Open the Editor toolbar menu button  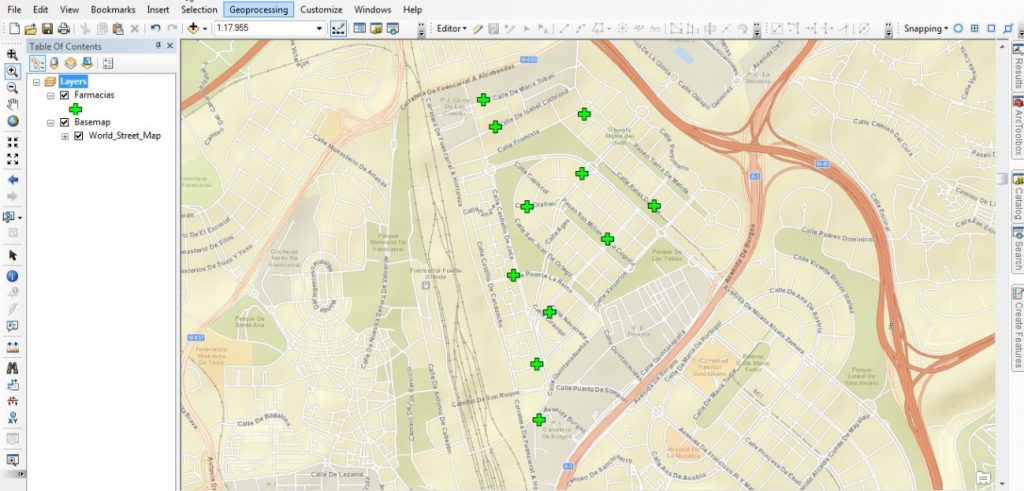451,28
